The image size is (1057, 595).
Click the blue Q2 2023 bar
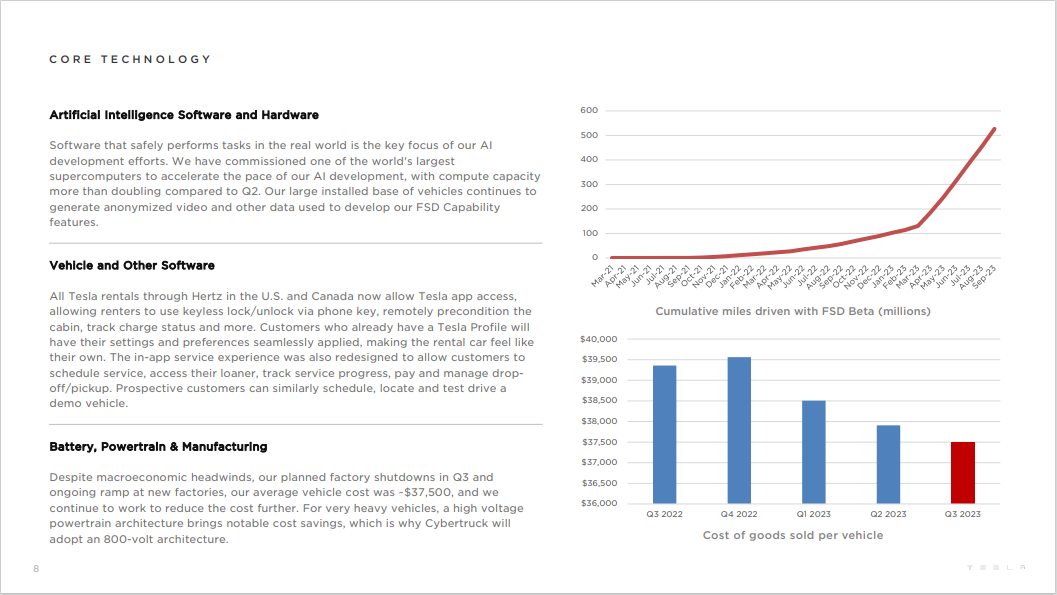tap(888, 464)
